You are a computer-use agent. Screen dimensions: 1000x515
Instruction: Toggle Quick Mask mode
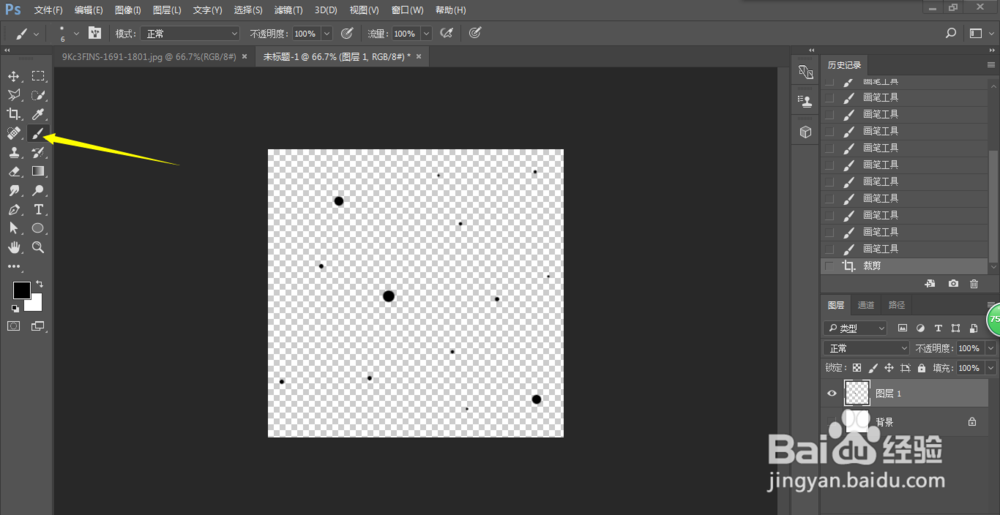pyautogui.click(x=13, y=326)
